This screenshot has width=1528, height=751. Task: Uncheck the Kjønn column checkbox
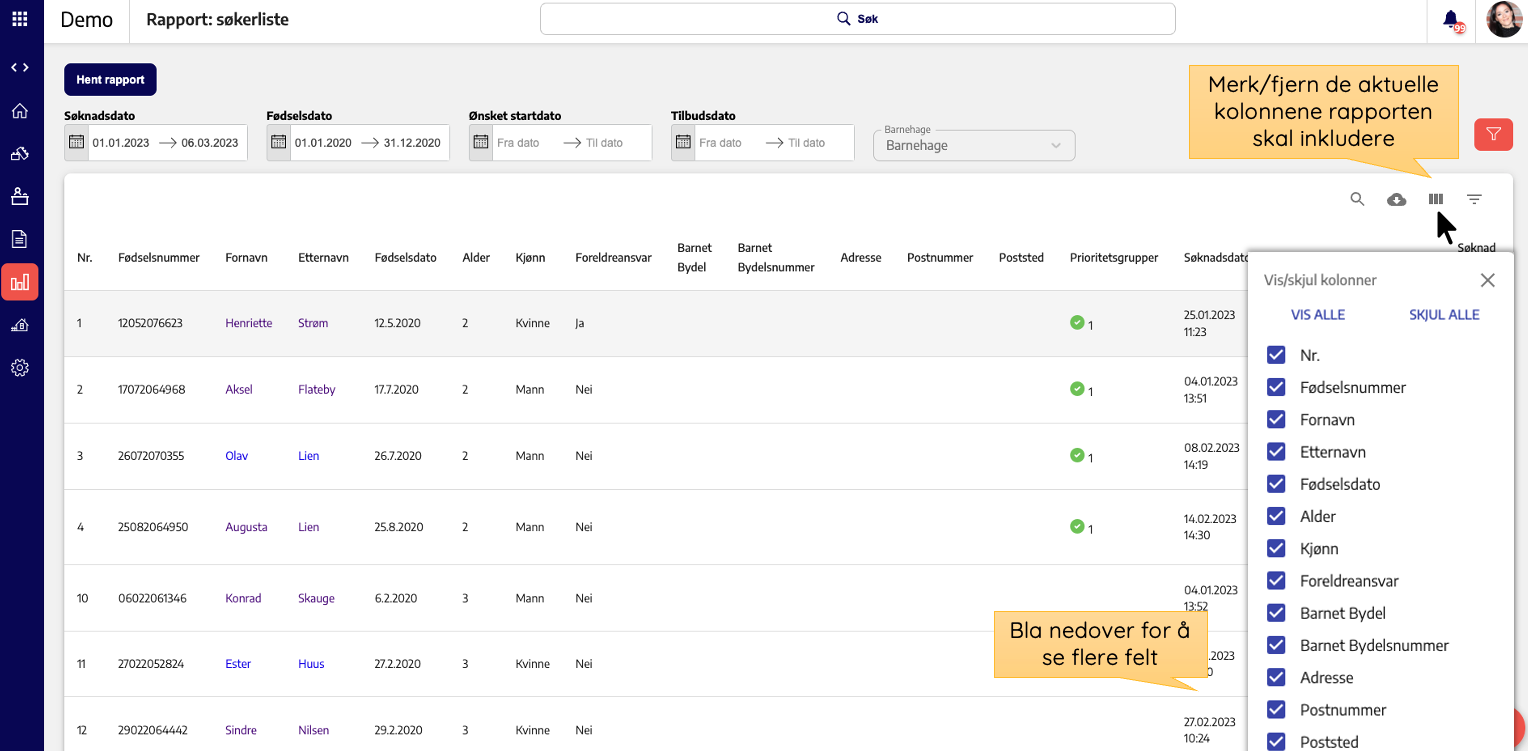pyautogui.click(x=1276, y=548)
